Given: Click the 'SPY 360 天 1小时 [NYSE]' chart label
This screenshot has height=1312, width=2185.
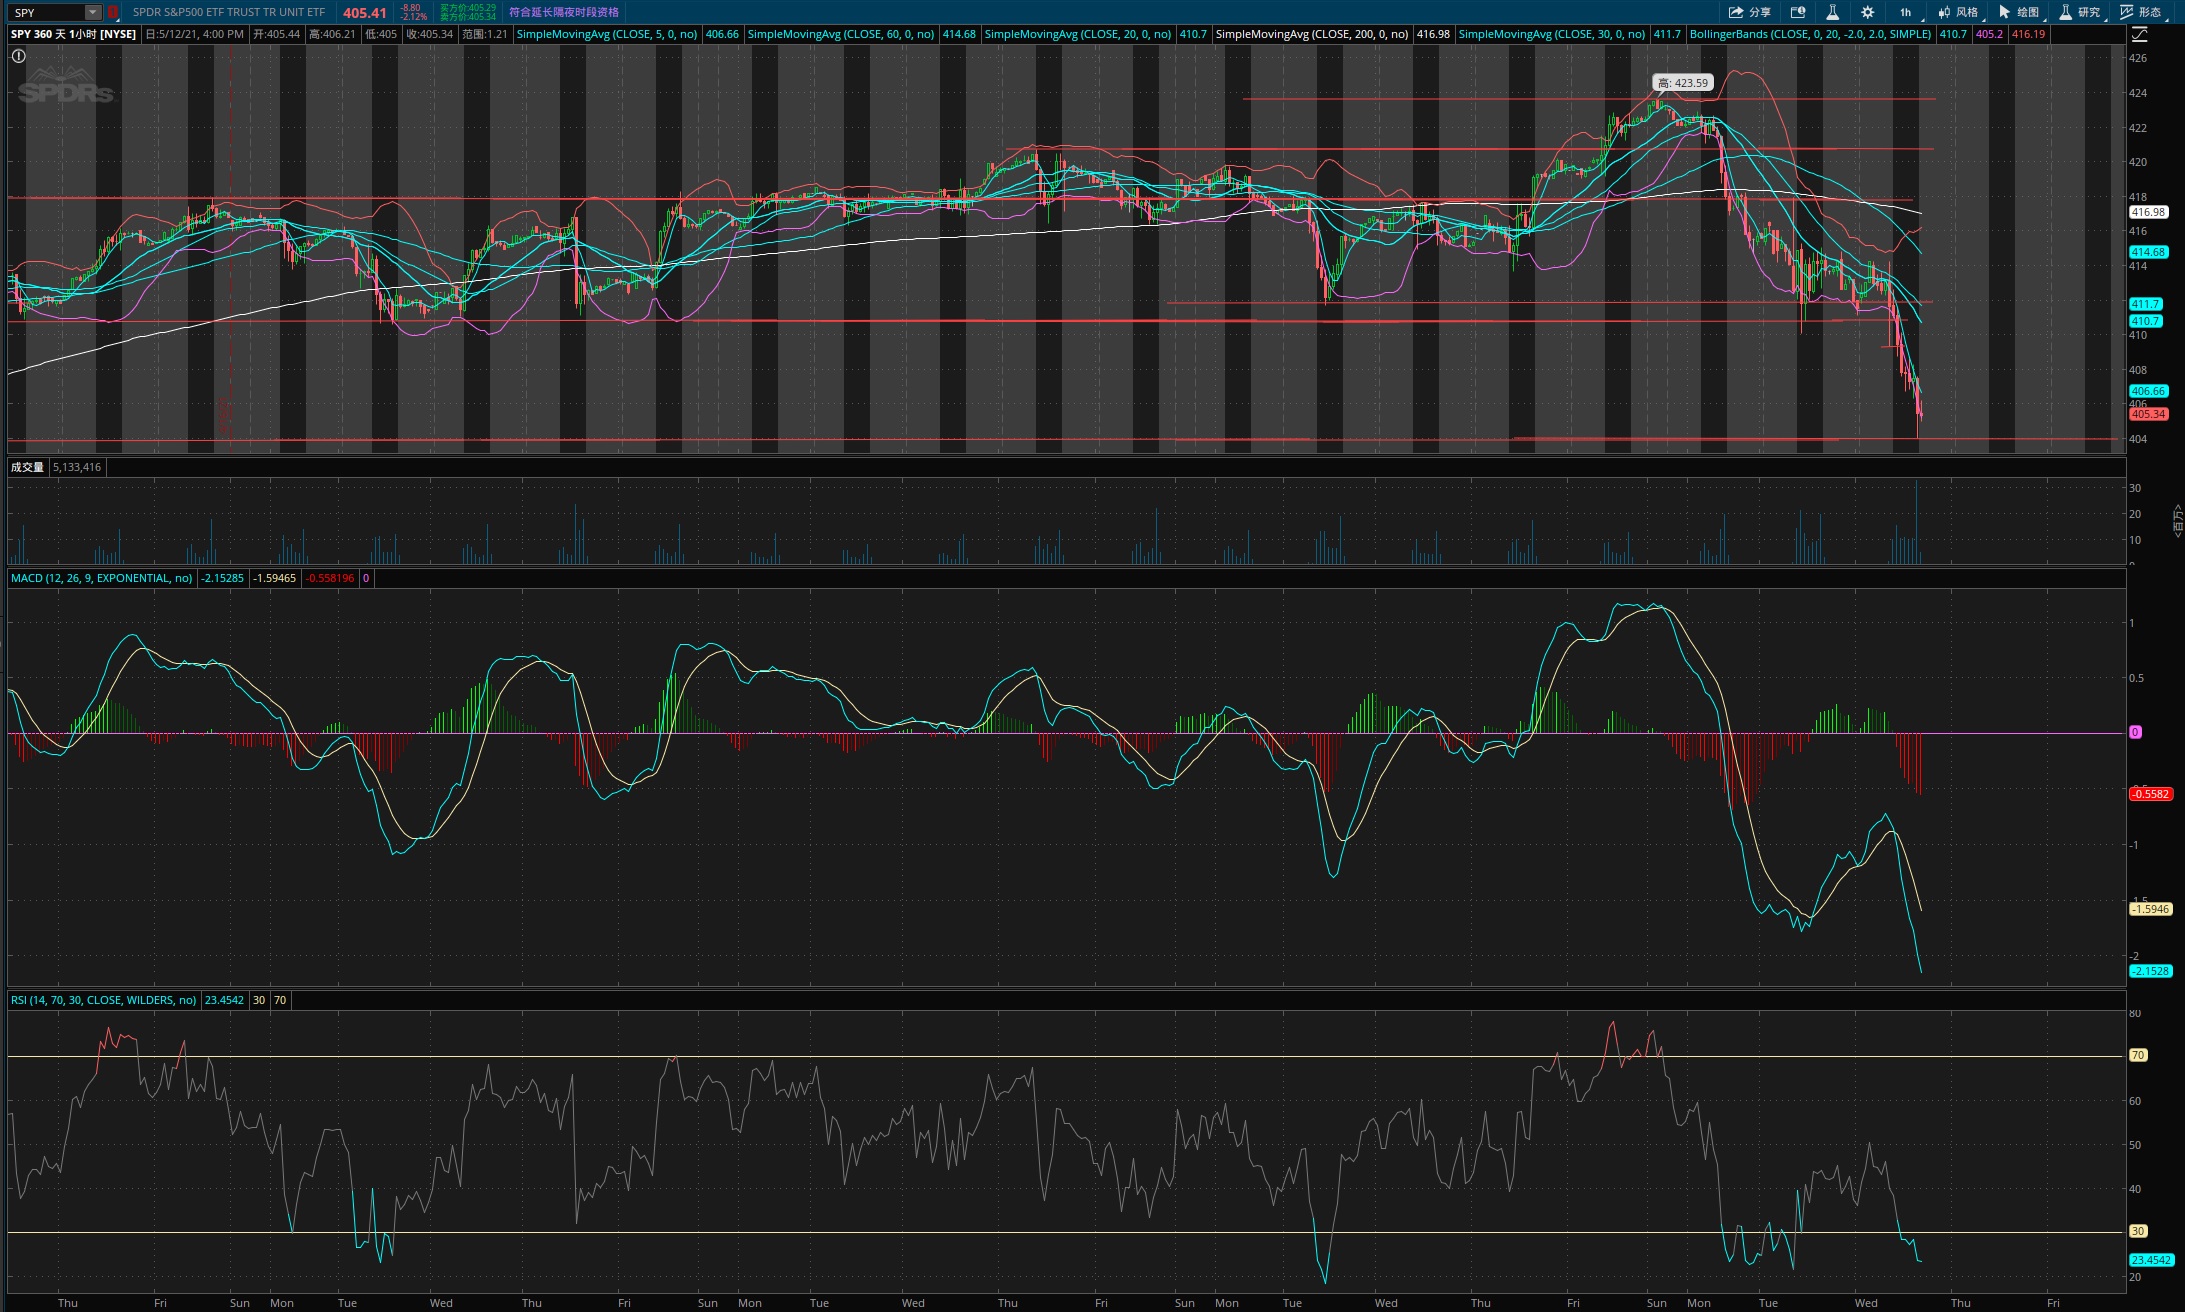Looking at the screenshot, I should [x=73, y=34].
